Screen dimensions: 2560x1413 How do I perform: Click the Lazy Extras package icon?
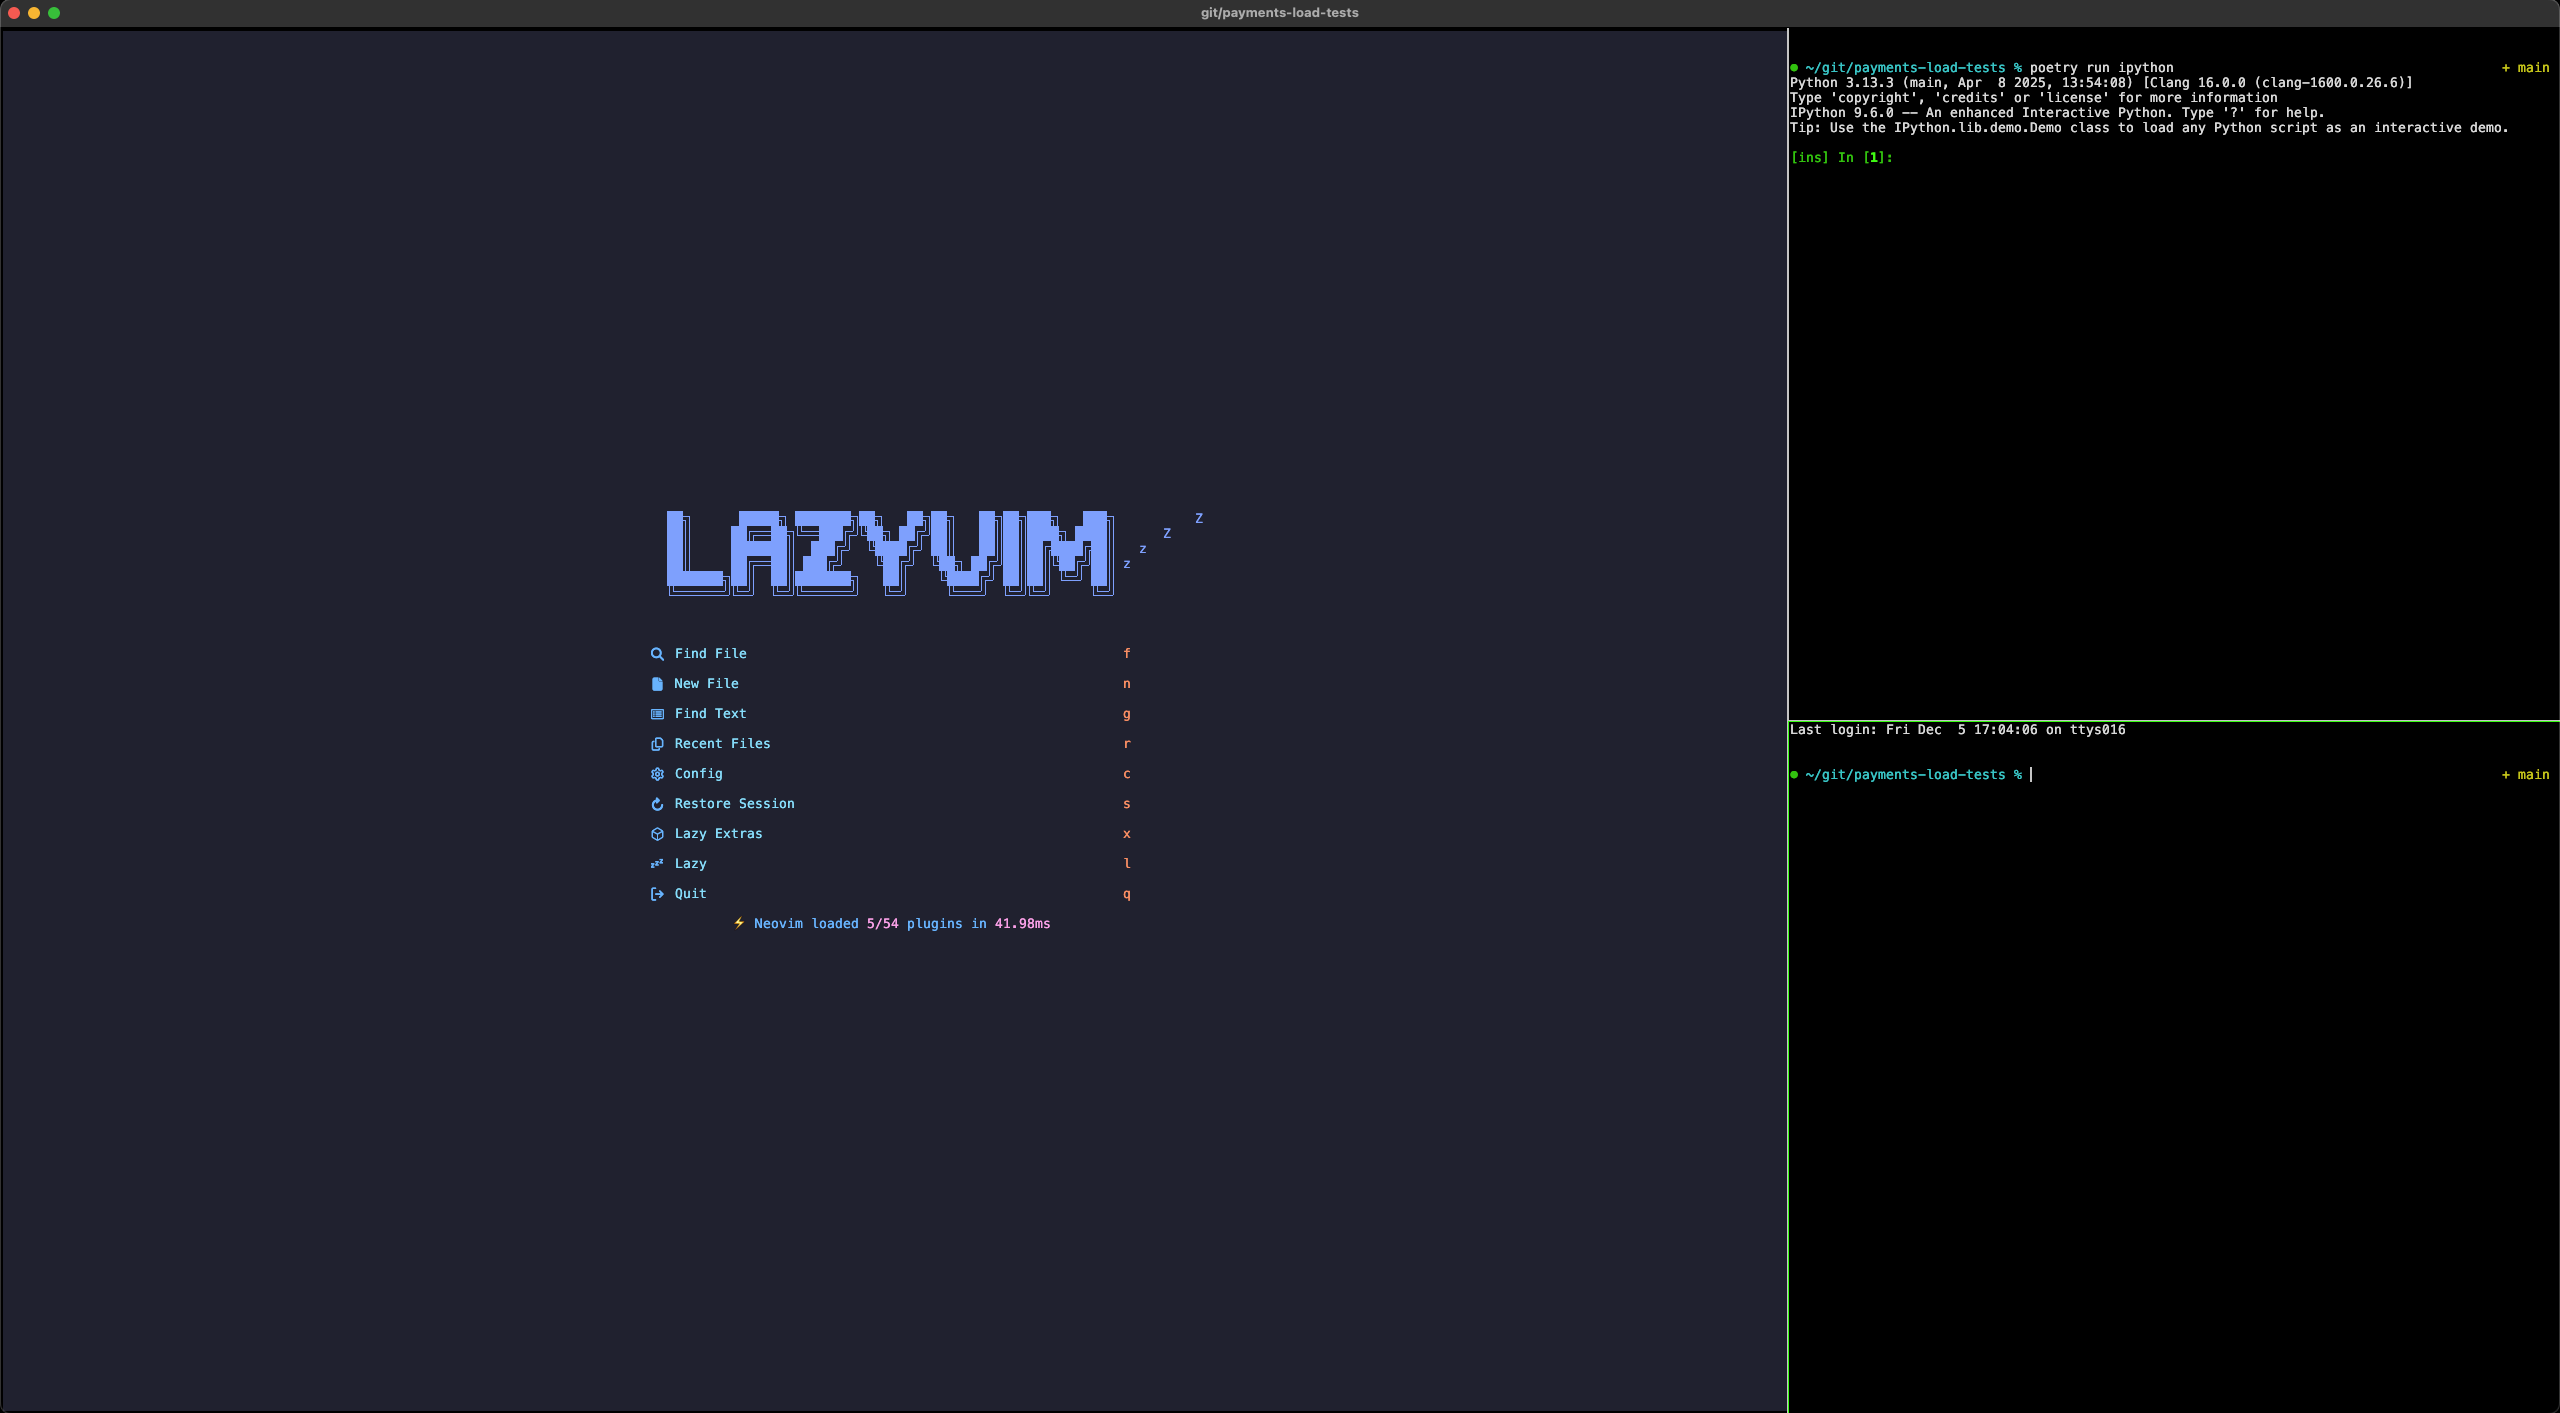click(657, 834)
